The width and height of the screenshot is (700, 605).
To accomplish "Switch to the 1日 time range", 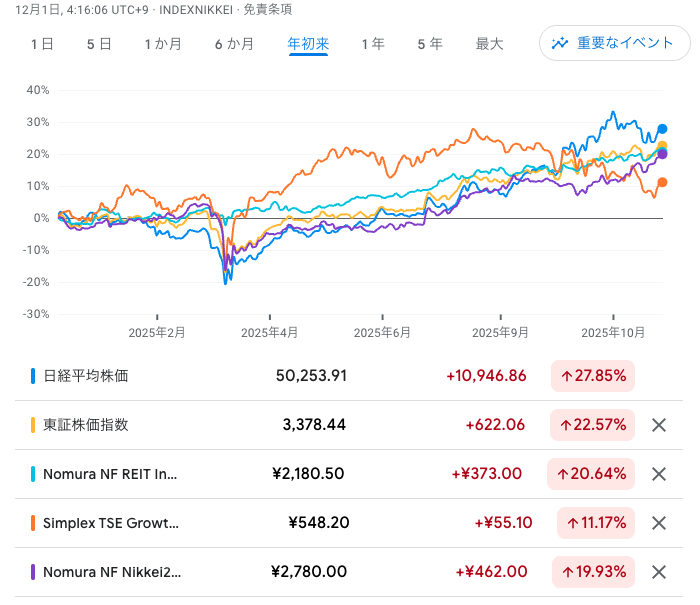I will [x=42, y=44].
